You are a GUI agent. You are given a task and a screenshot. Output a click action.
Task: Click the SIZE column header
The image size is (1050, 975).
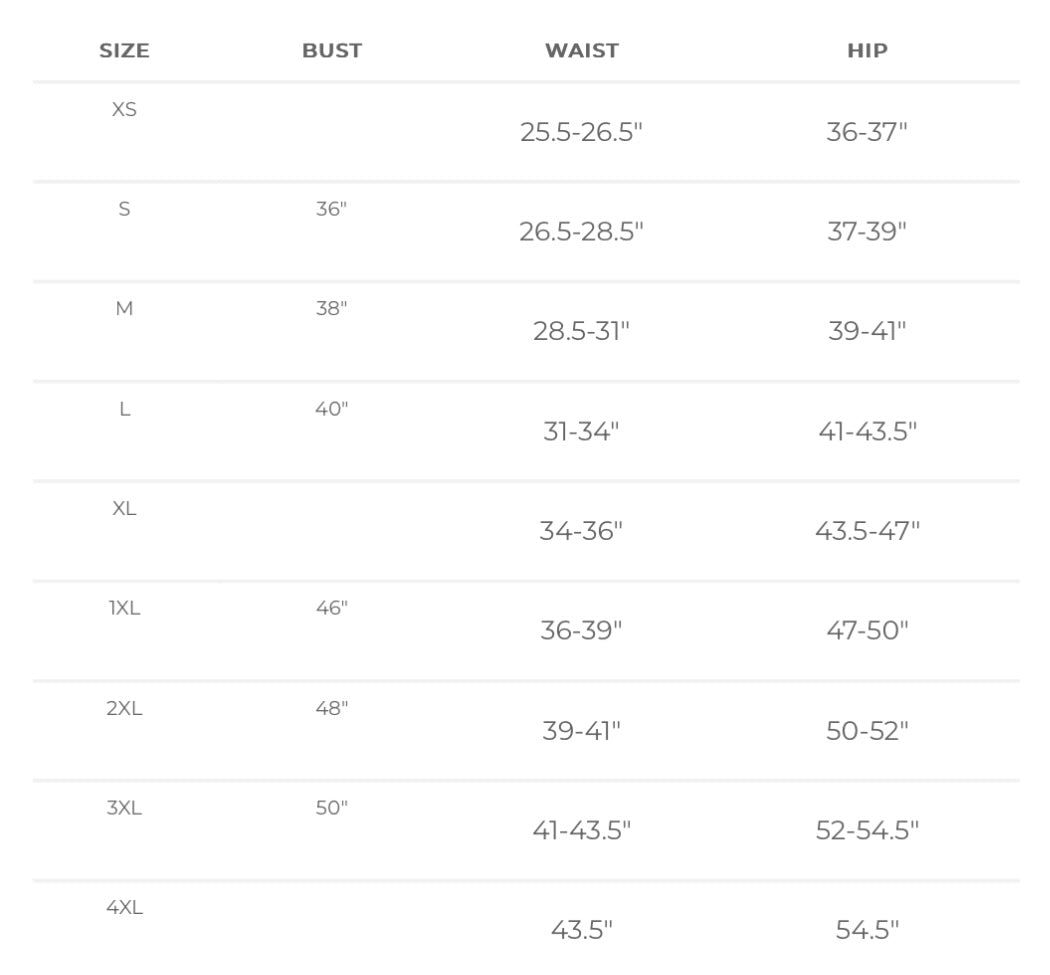[124, 51]
